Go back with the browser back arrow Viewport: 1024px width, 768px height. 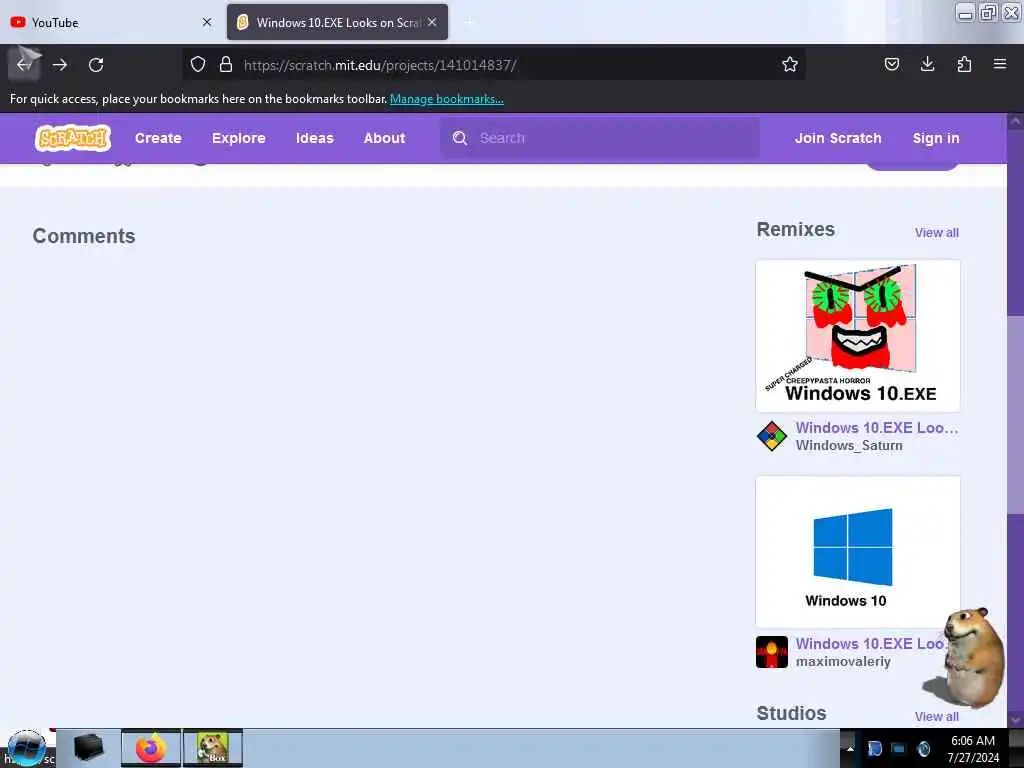point(24,65)
